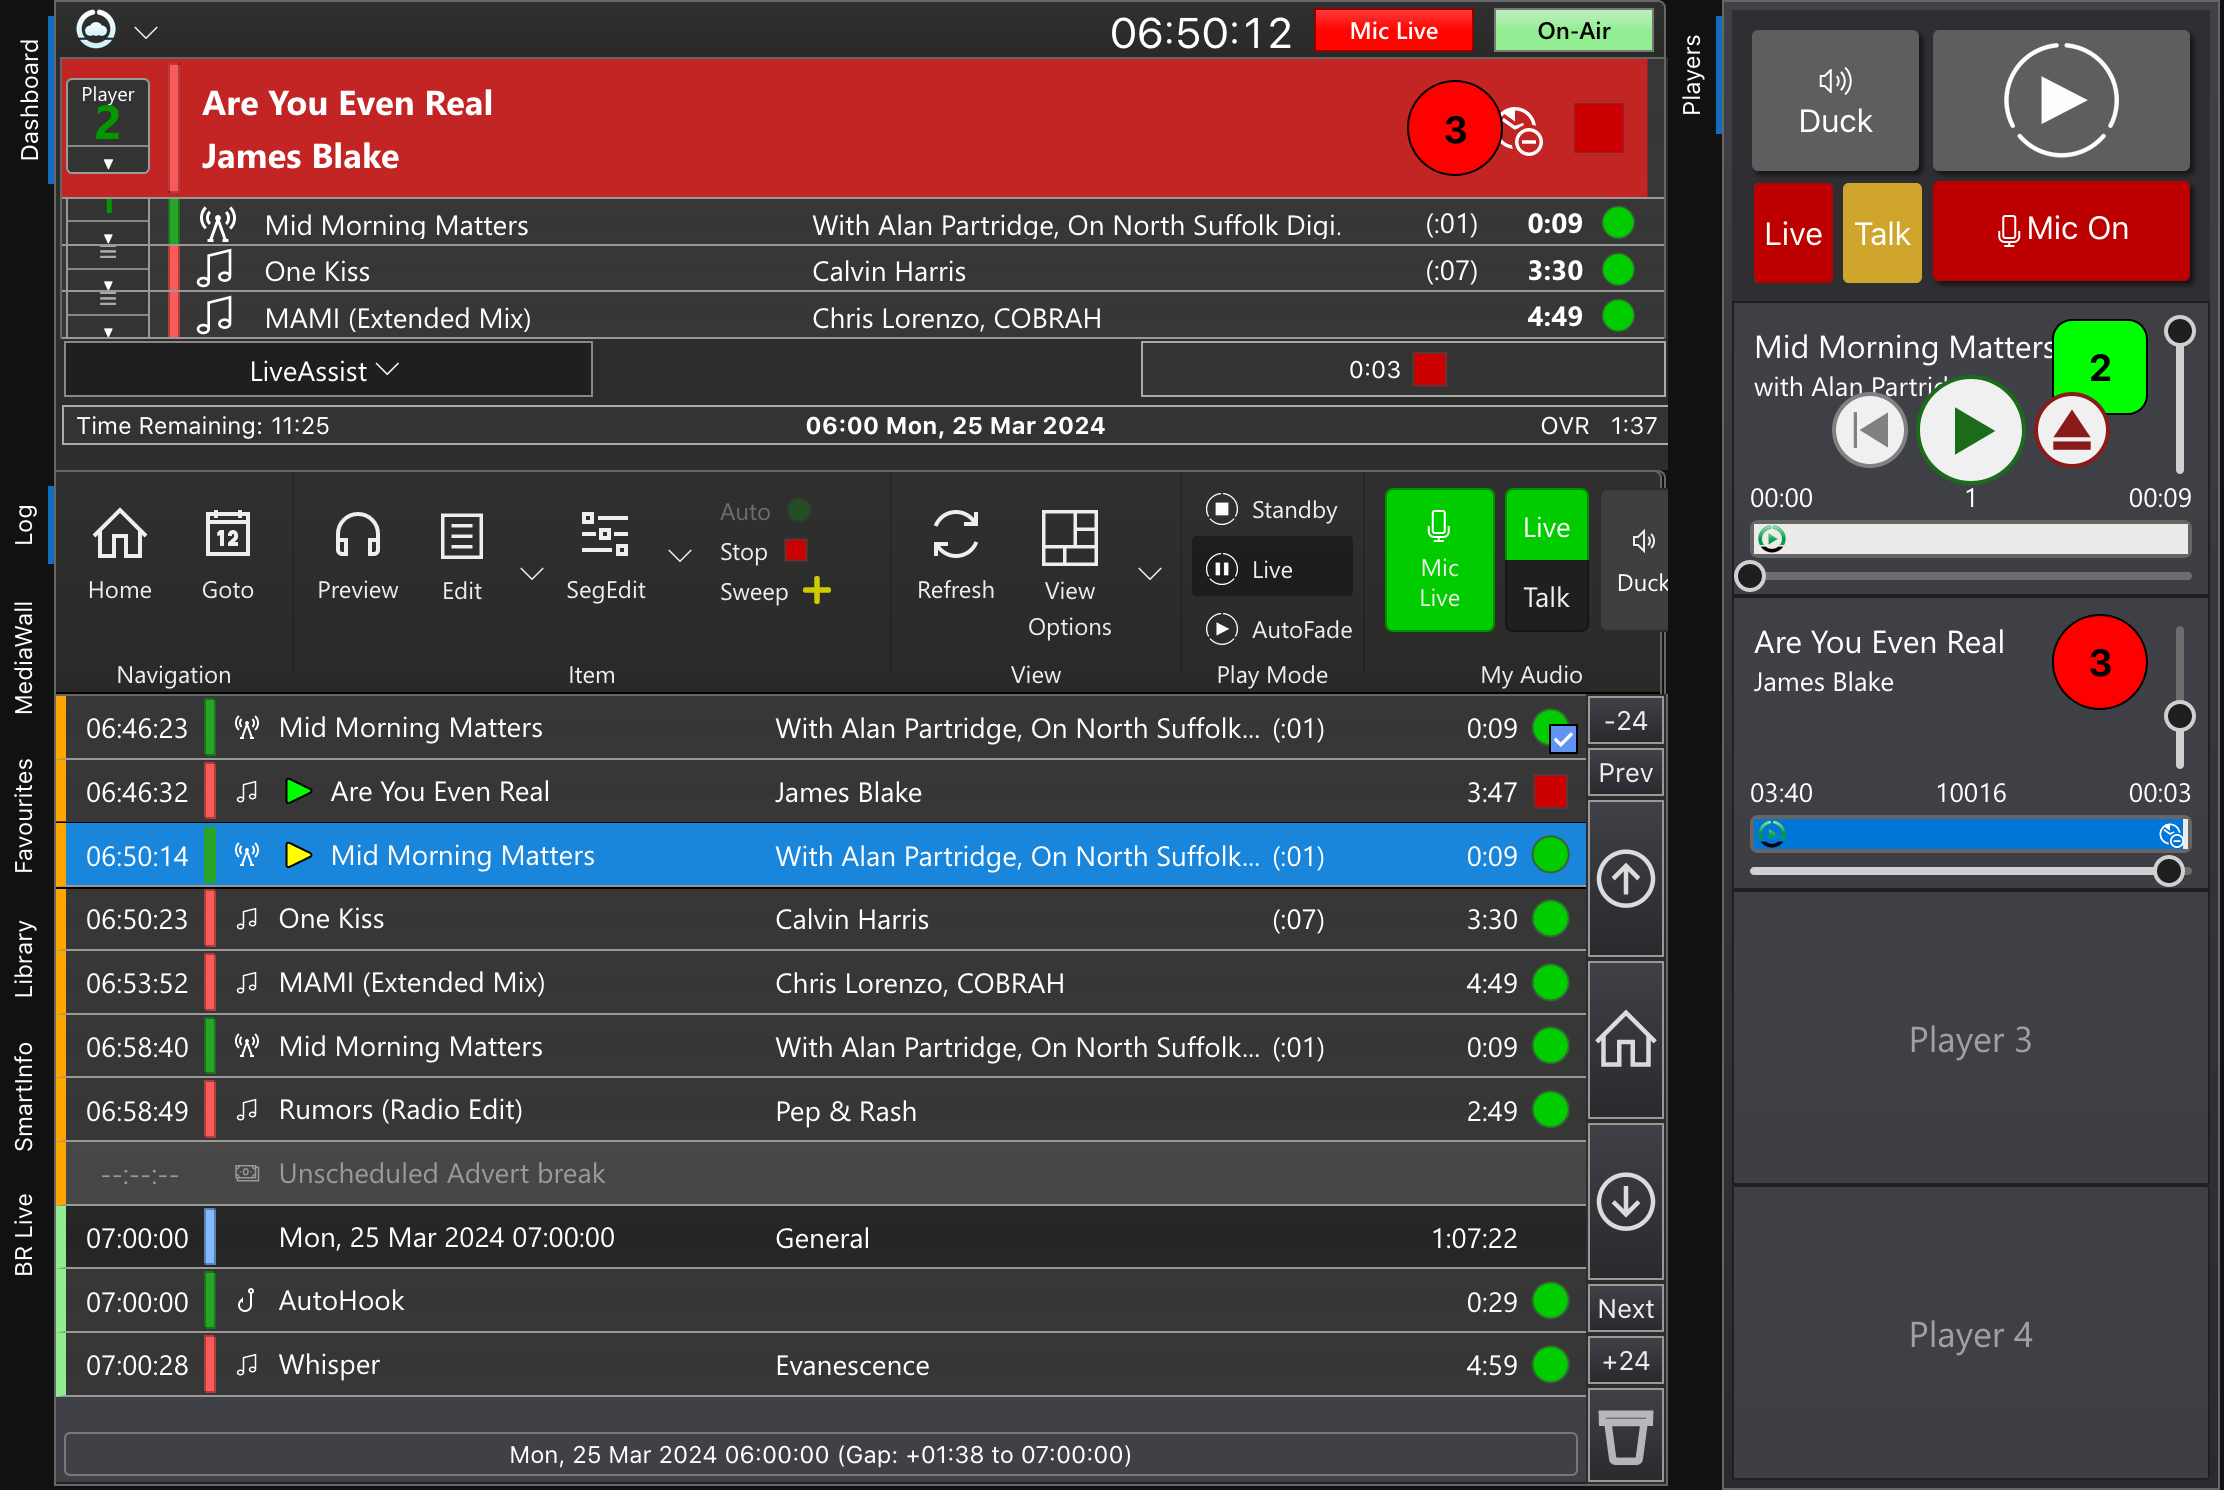This screenshot has height=1490, width=2224.
Task: Expand the View Options chevron
Action: pyautogui.click(x=1150, y=573)
